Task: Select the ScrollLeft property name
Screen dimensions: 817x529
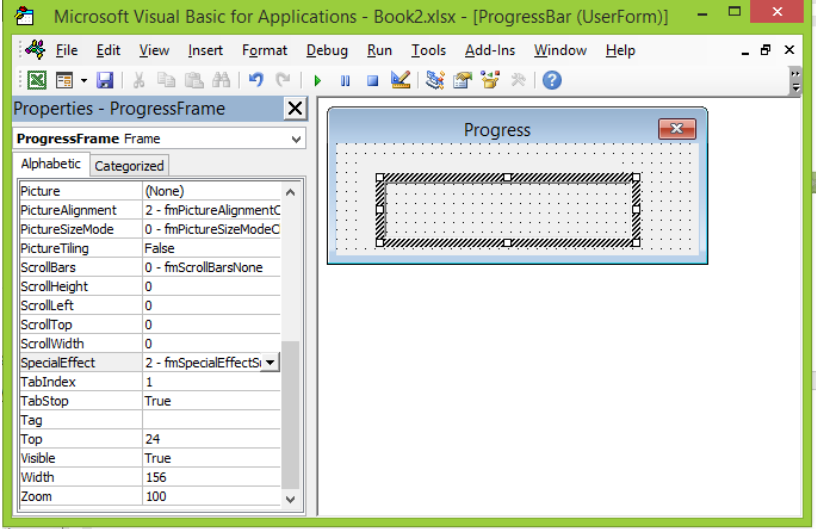Action: coord(80,305)
